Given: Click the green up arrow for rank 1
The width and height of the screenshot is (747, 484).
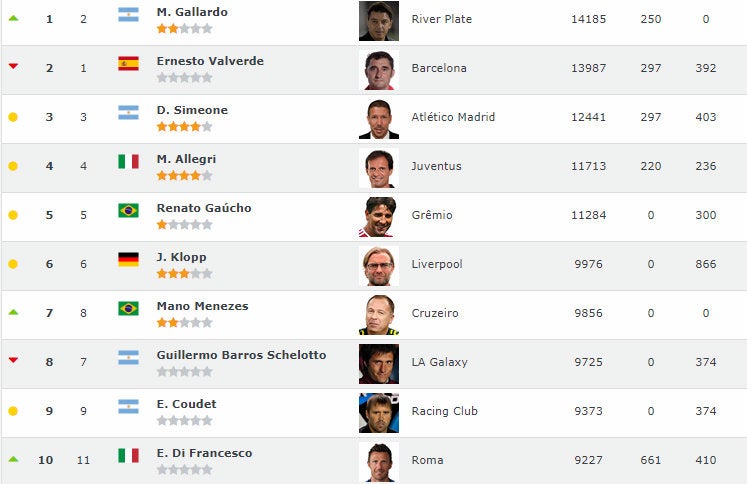Looking at the screenshot, I should point(13,19).
